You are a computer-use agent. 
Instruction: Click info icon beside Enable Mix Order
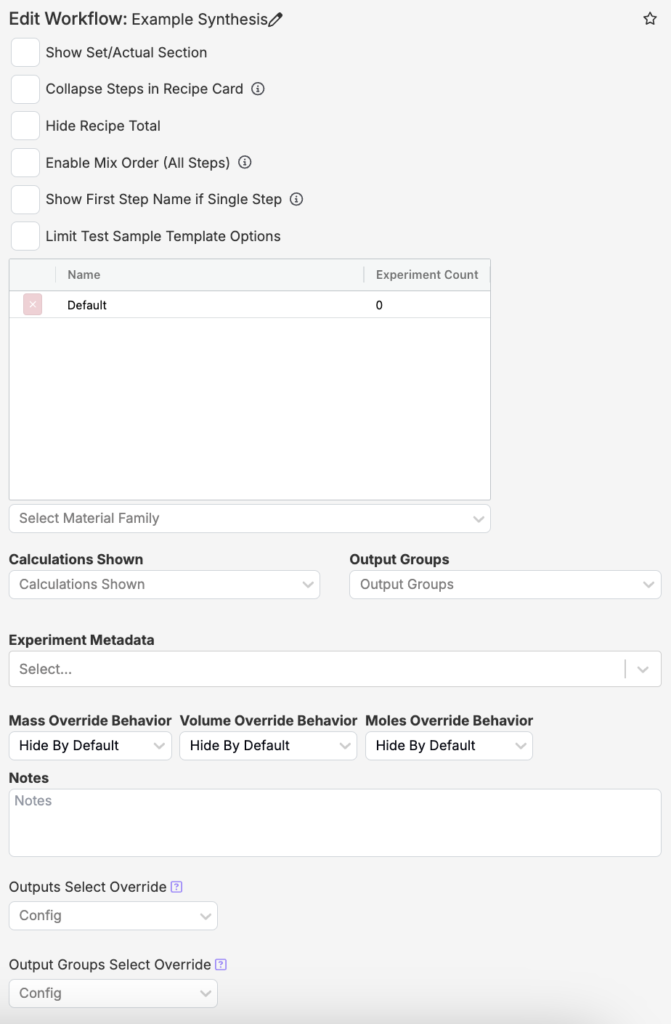245,162
